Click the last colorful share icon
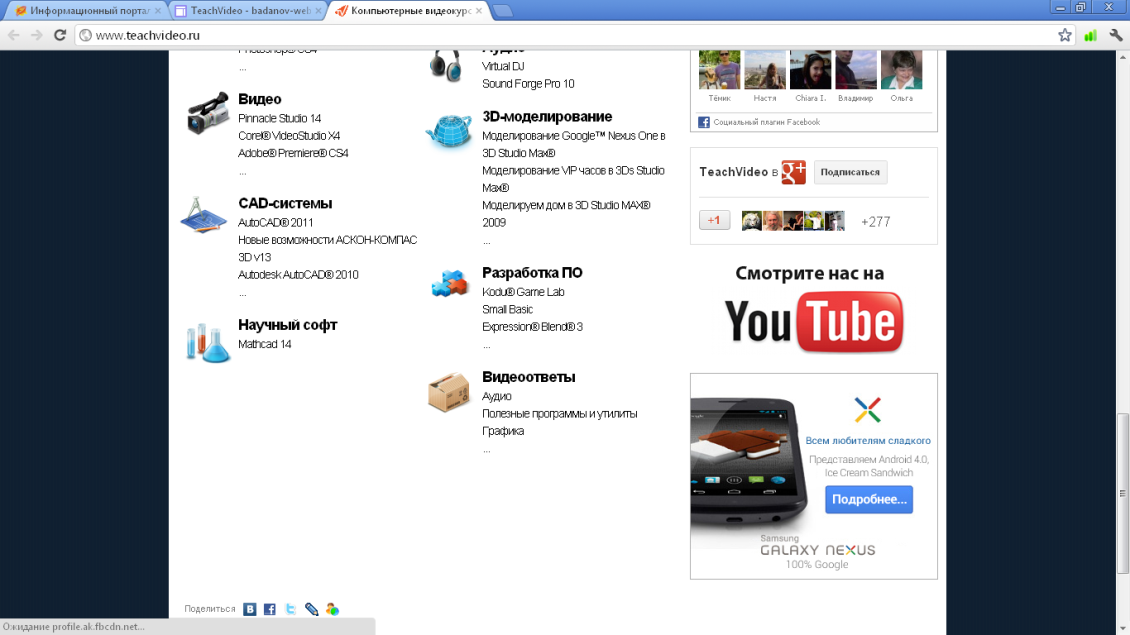Viewport: 1130px width, 635px height. pos(332,609)
